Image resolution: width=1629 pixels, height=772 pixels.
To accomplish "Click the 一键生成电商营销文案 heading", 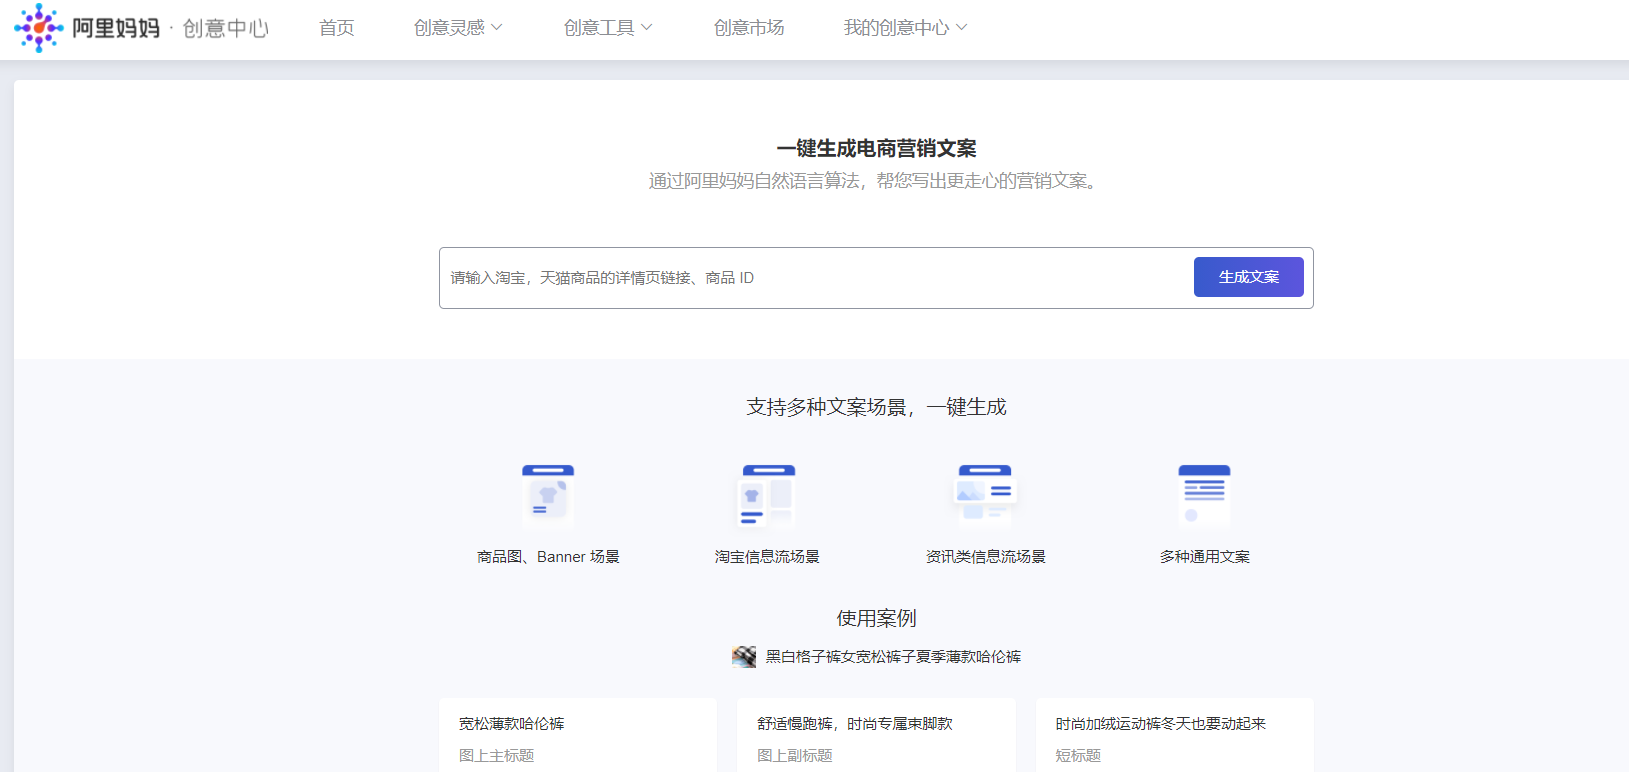I will coord(876,149).
